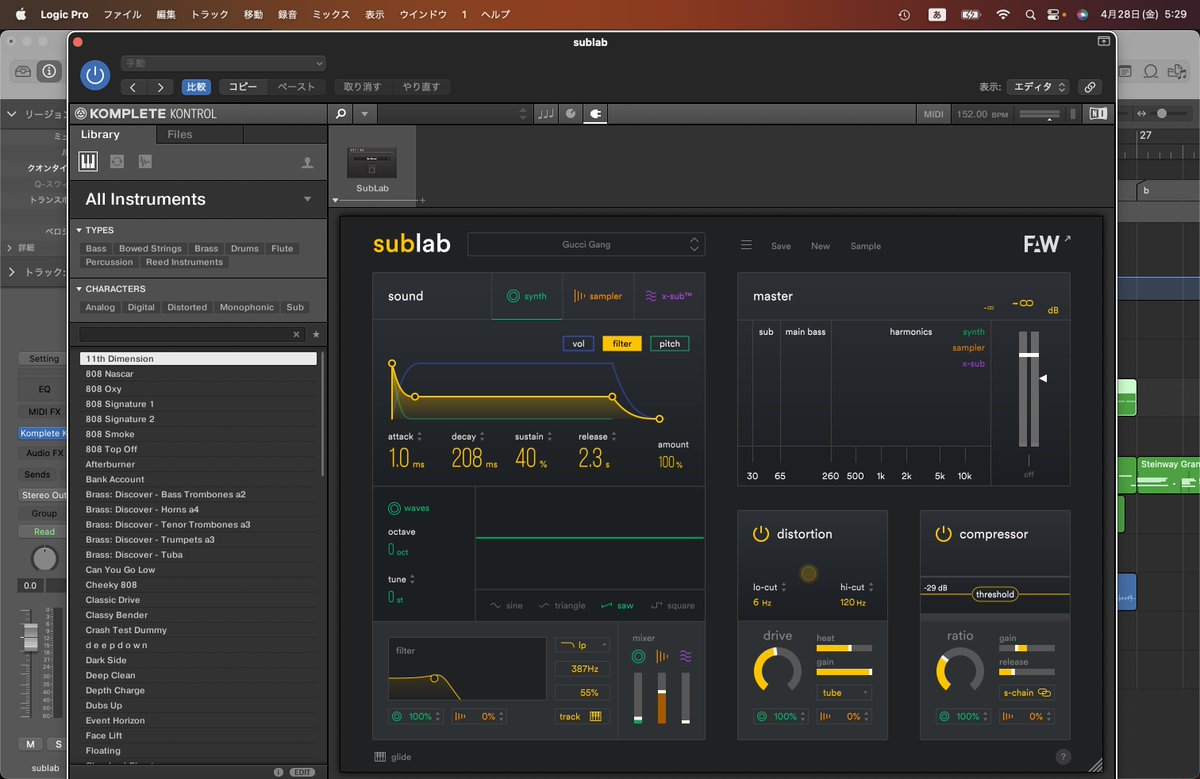This screenshot has height=779, width=1200.
Task: Toggle the s-chain button in compressor
Action: 1027,692
